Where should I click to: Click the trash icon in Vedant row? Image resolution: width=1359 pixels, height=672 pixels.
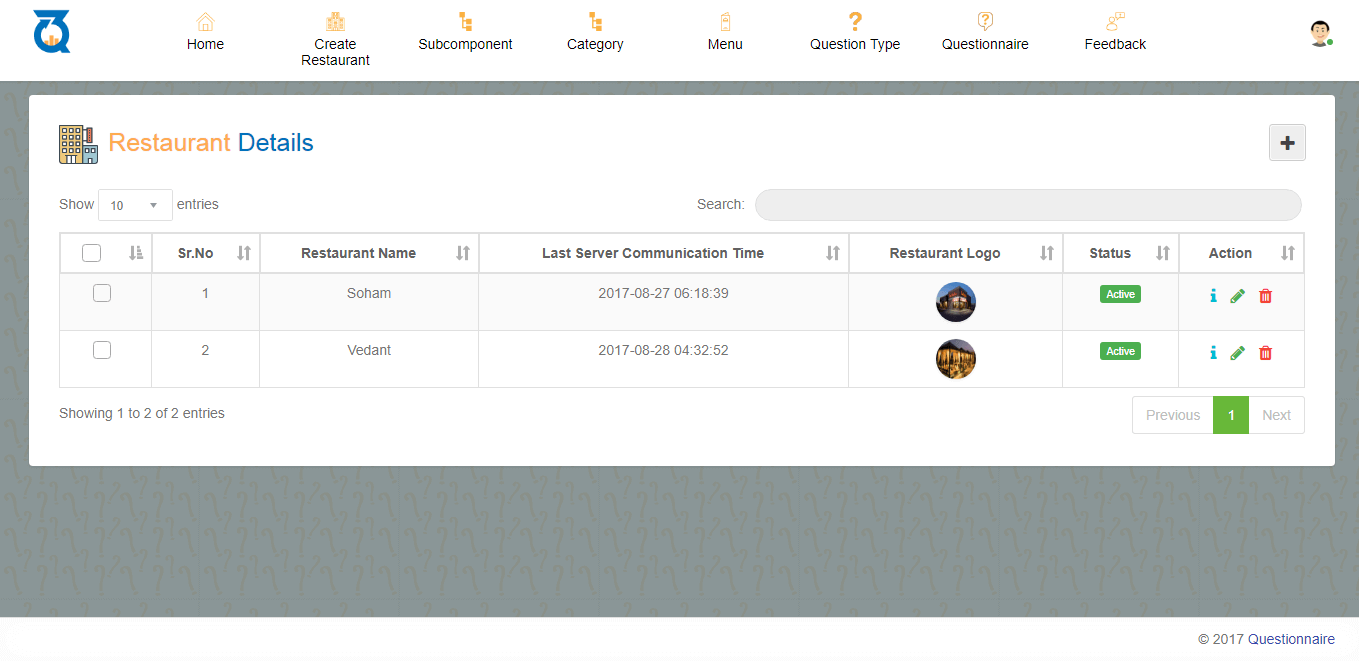[x=1265, y=353]
